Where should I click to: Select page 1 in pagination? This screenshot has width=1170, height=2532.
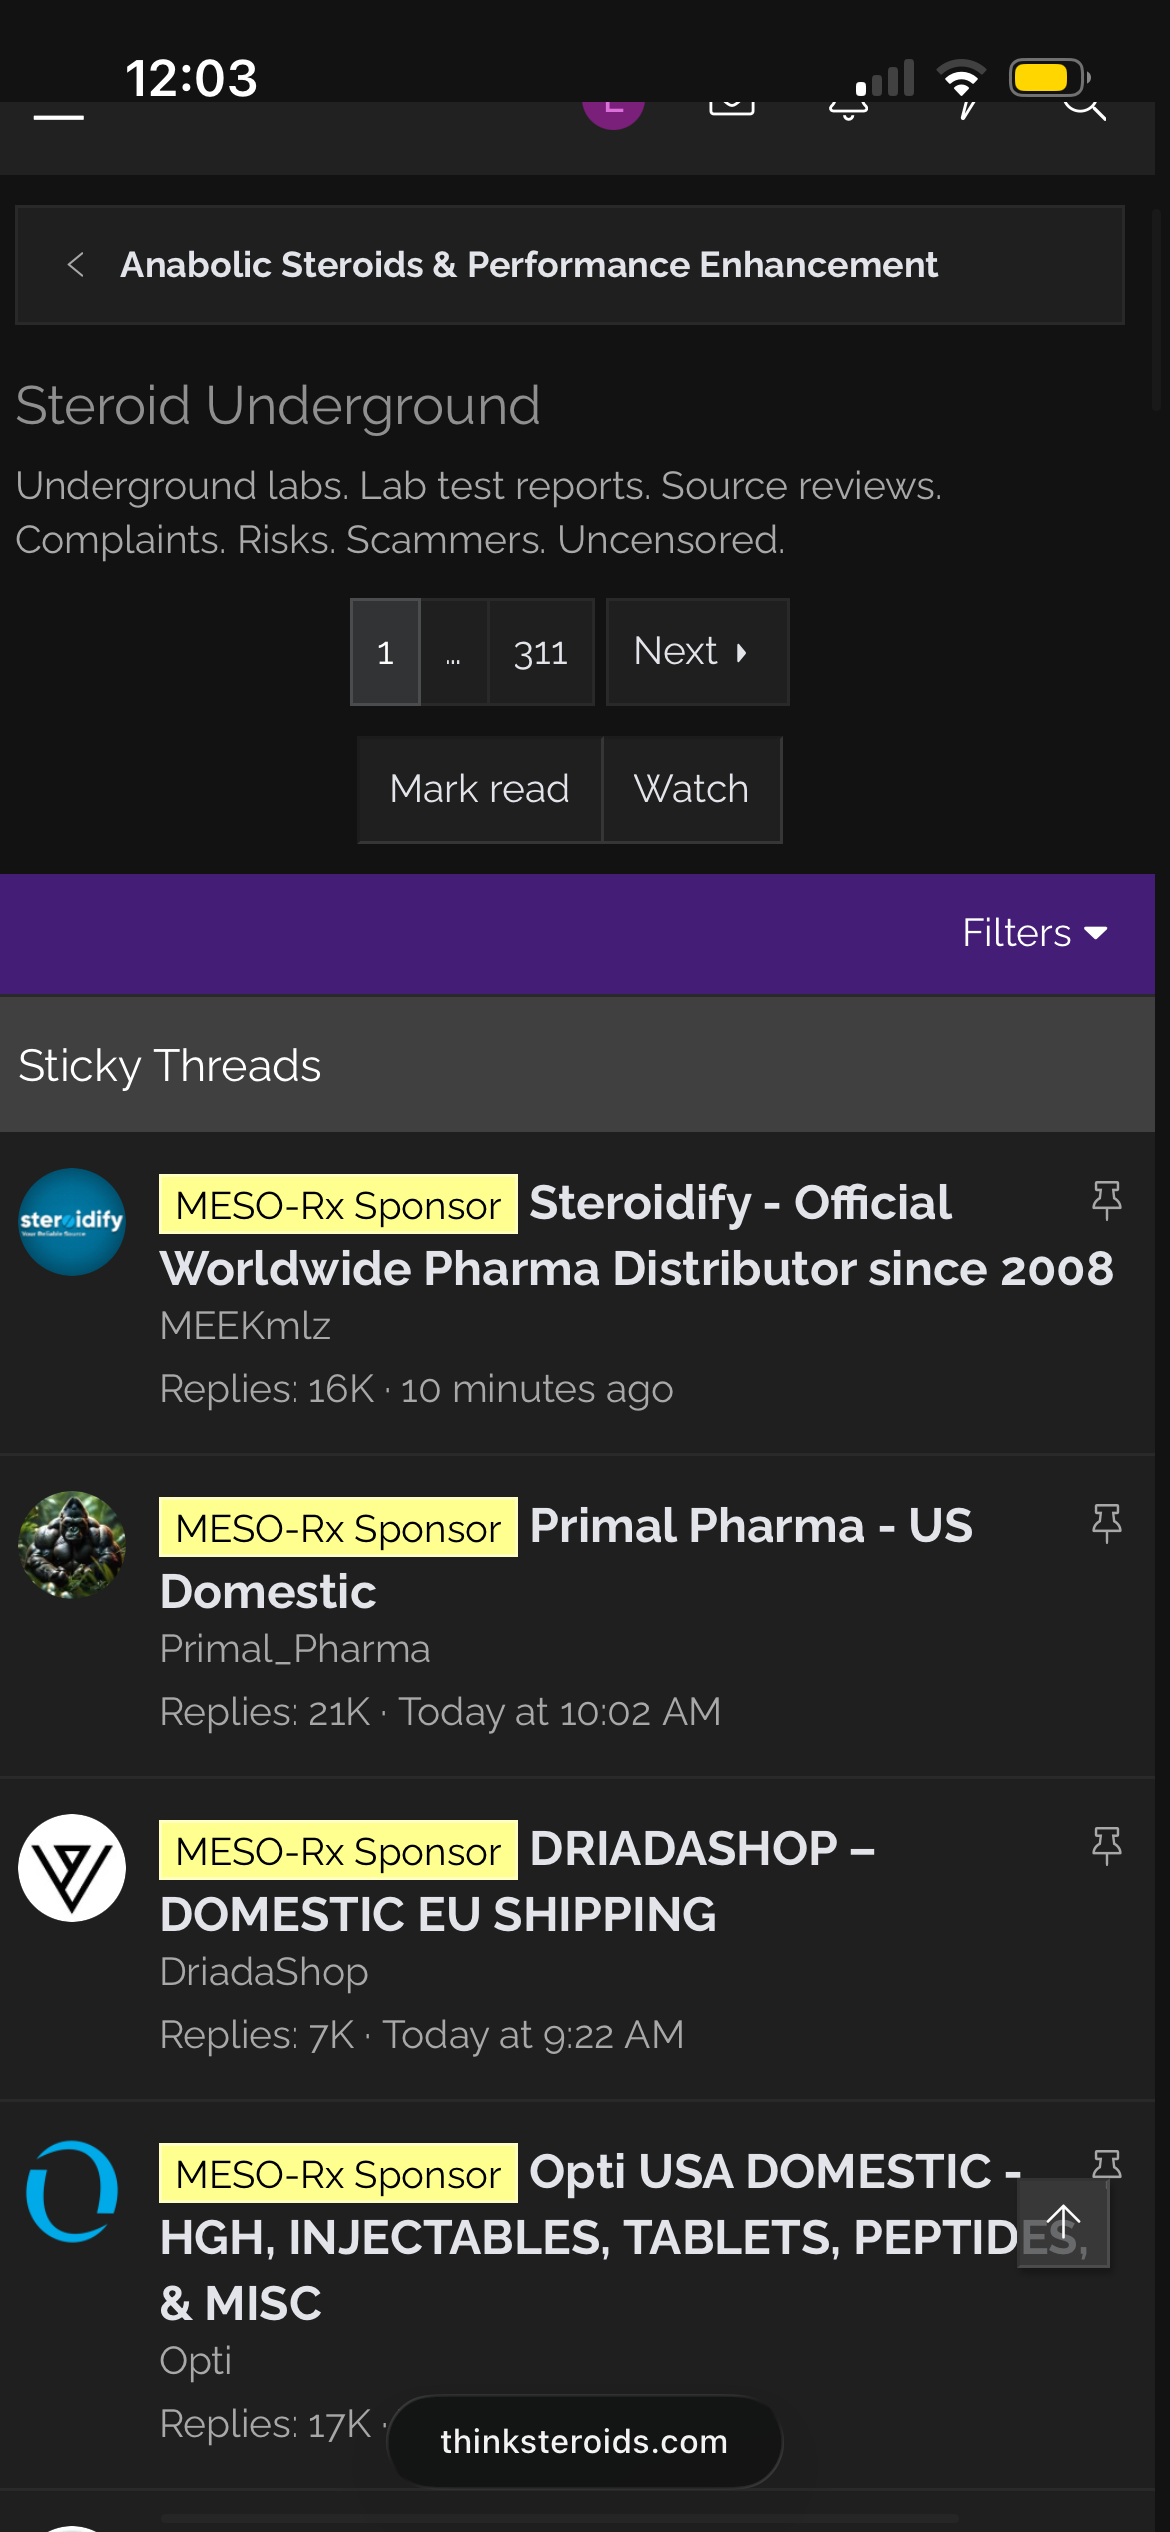tap(385, 652)
